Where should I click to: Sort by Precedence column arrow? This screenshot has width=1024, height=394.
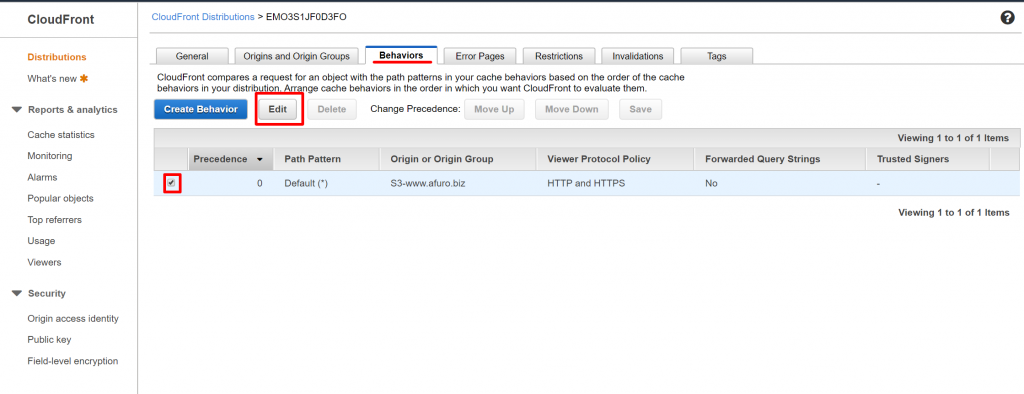click(259, 159)
